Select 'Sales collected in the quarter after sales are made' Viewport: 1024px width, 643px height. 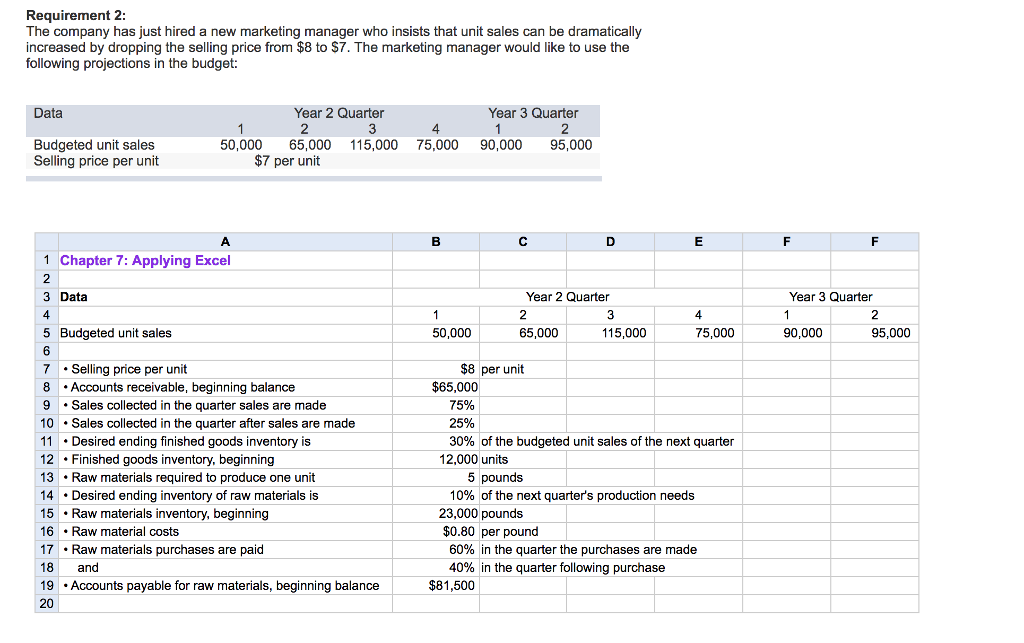tap(225, 424)
